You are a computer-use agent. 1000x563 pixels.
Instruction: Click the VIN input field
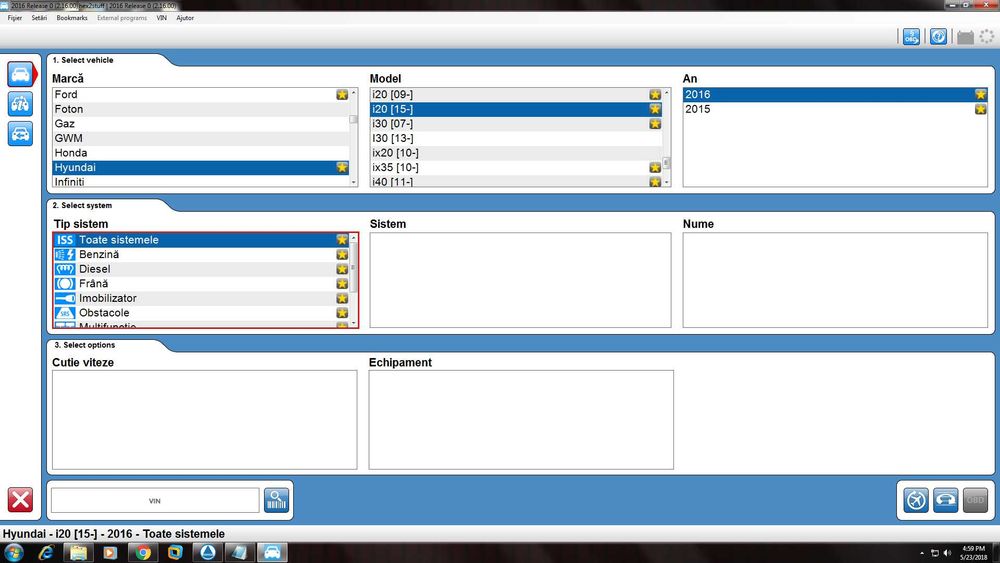pyautogui.click(x=155, y=501)
